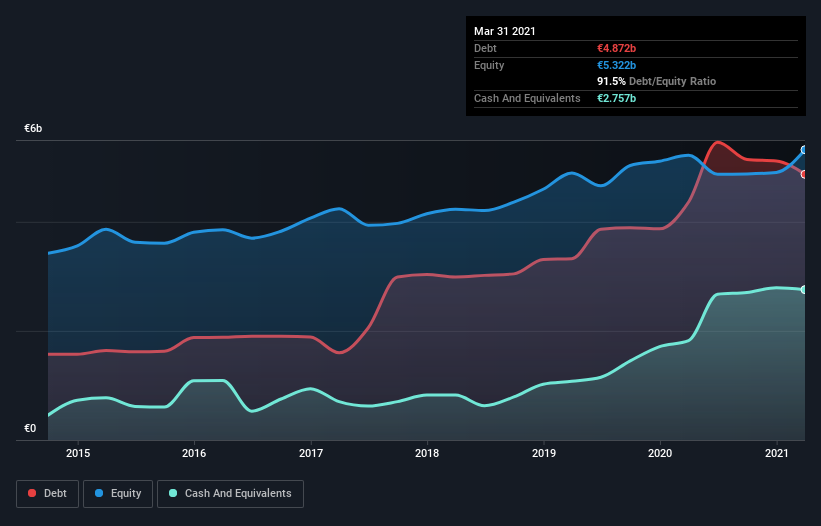821x526 pixels.
Task: Click the €2.757b cash value in the tooltip
Action: pos(616,98)
